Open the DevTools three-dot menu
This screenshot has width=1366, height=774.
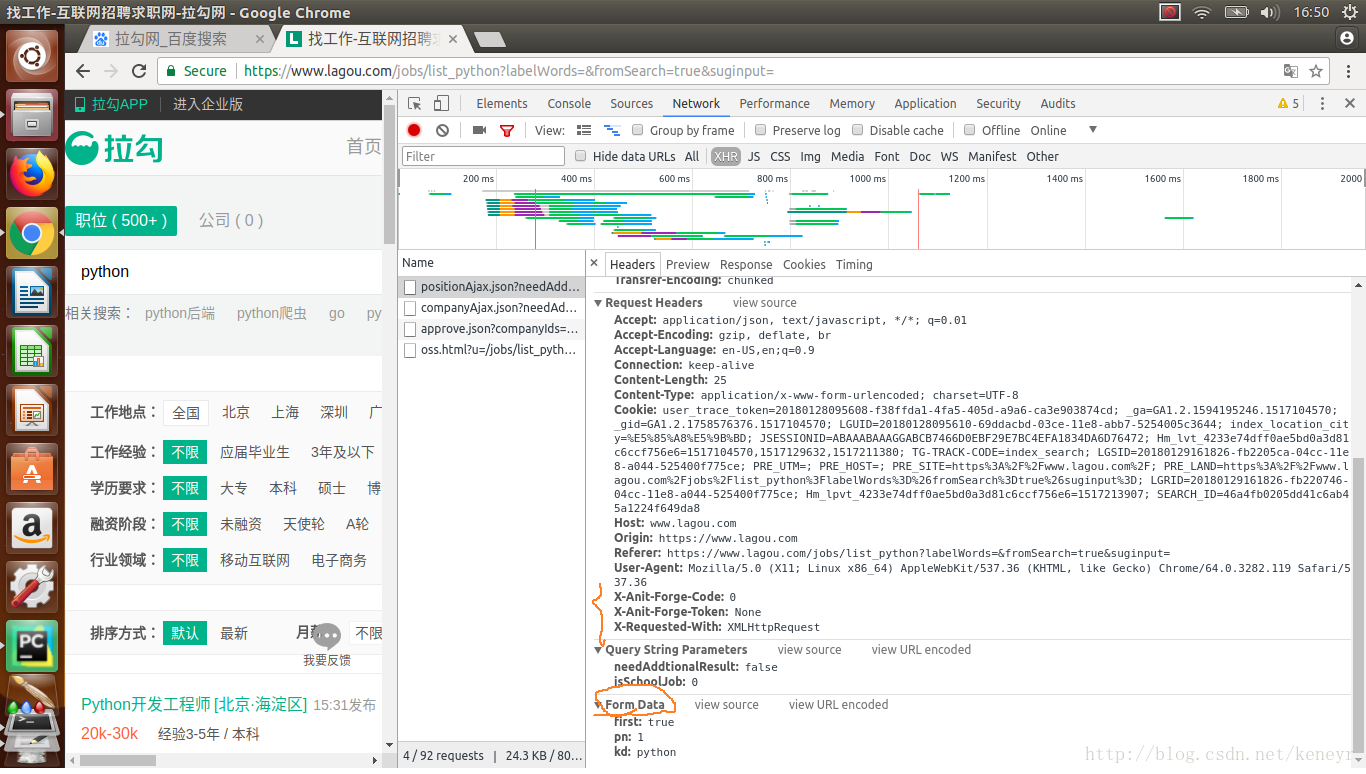point(1322,104)
